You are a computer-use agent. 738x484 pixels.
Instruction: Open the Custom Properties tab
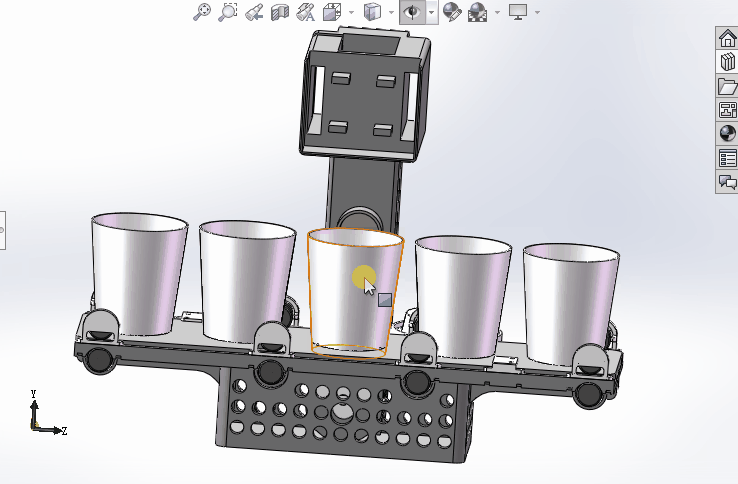[x=727, y=158]
